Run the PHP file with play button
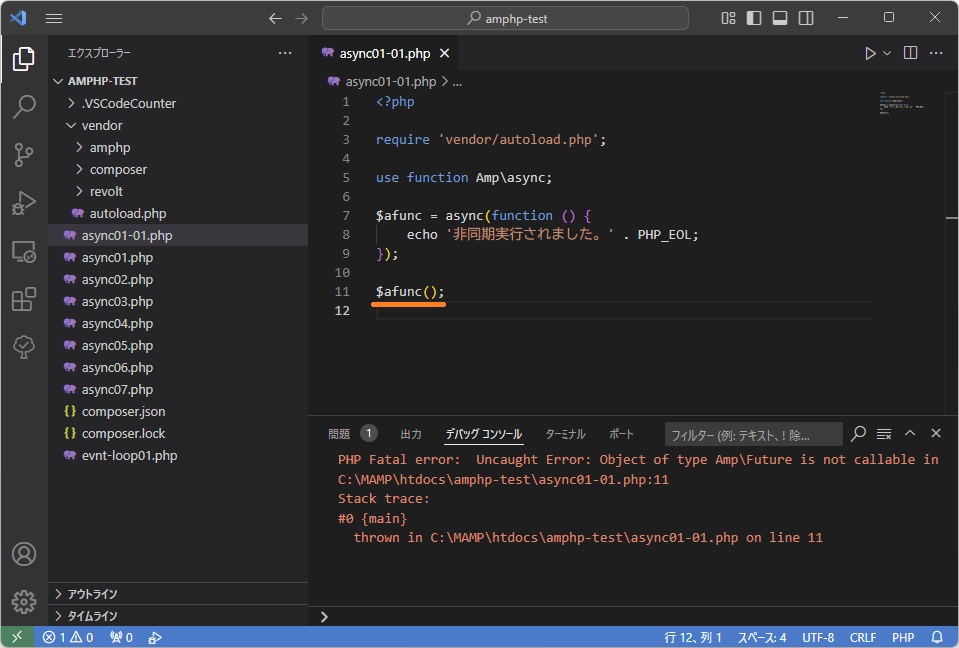The image size is (959, 648). tap(870, 53)
